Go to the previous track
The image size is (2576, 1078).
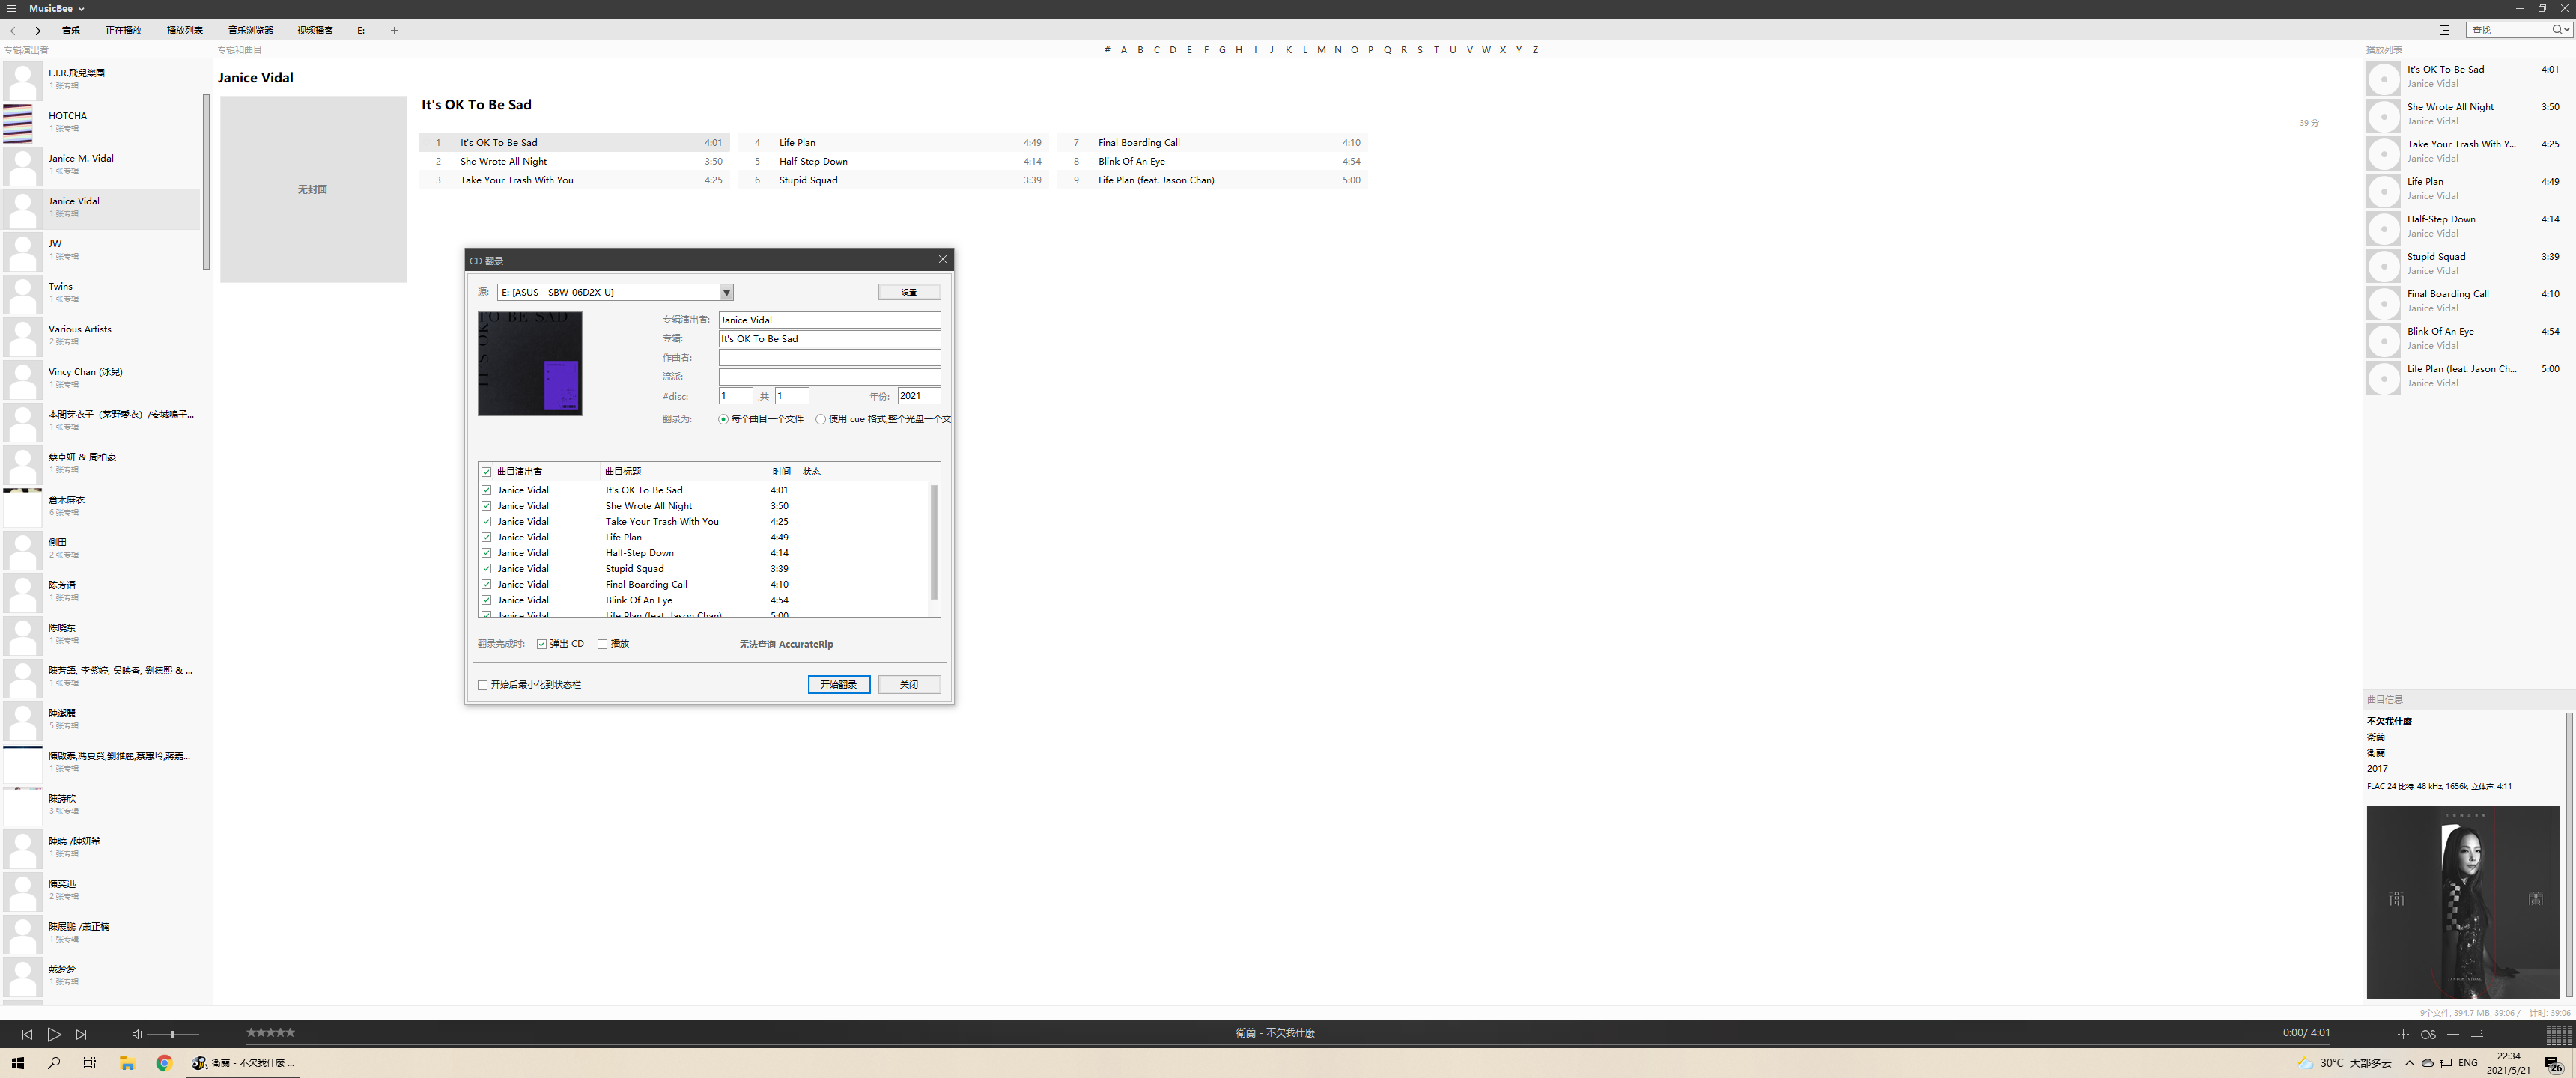coord(27,1034)
